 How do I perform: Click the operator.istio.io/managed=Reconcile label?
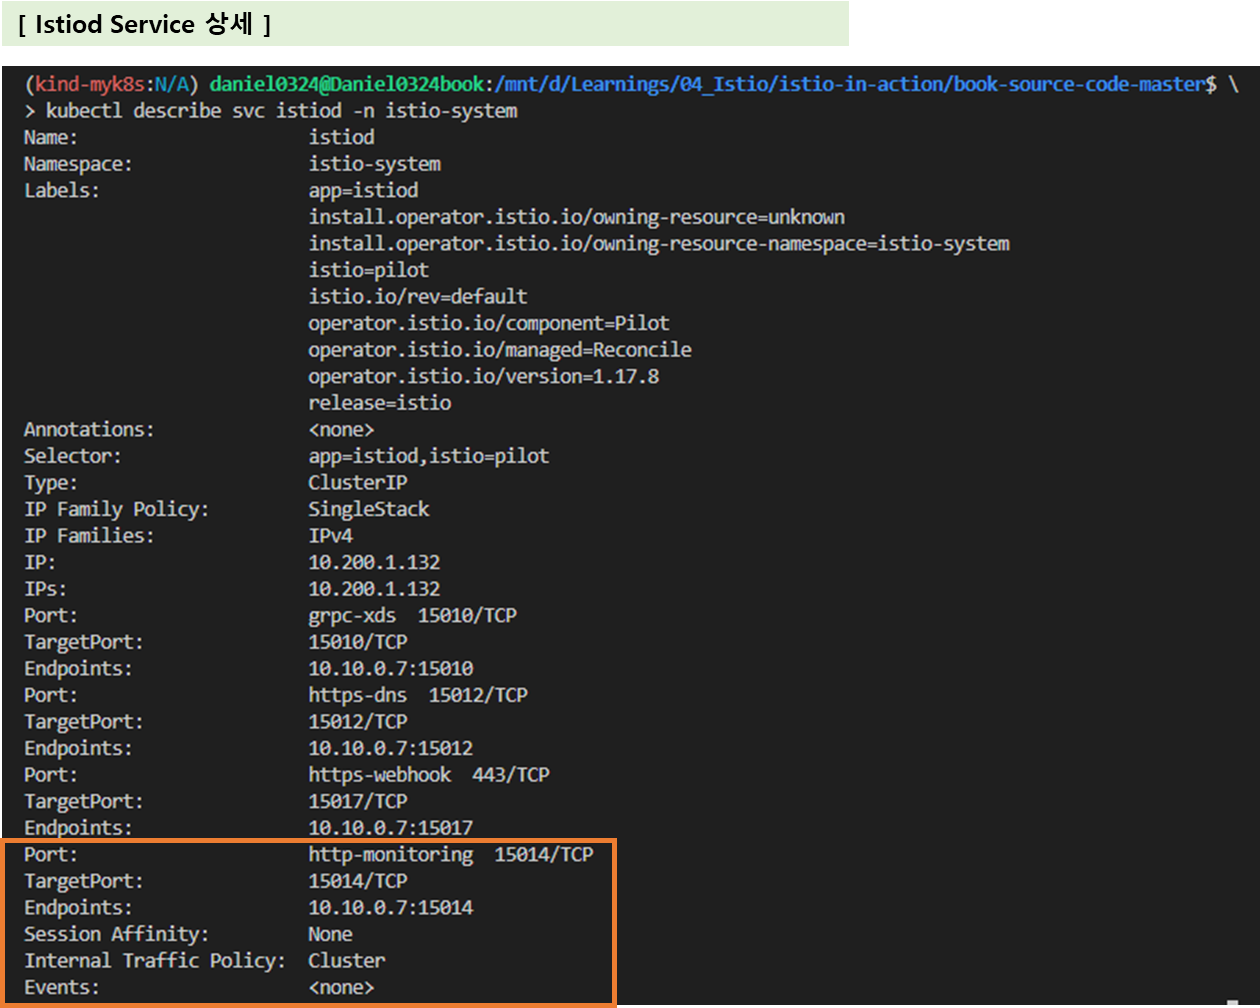tap(500, 350)
